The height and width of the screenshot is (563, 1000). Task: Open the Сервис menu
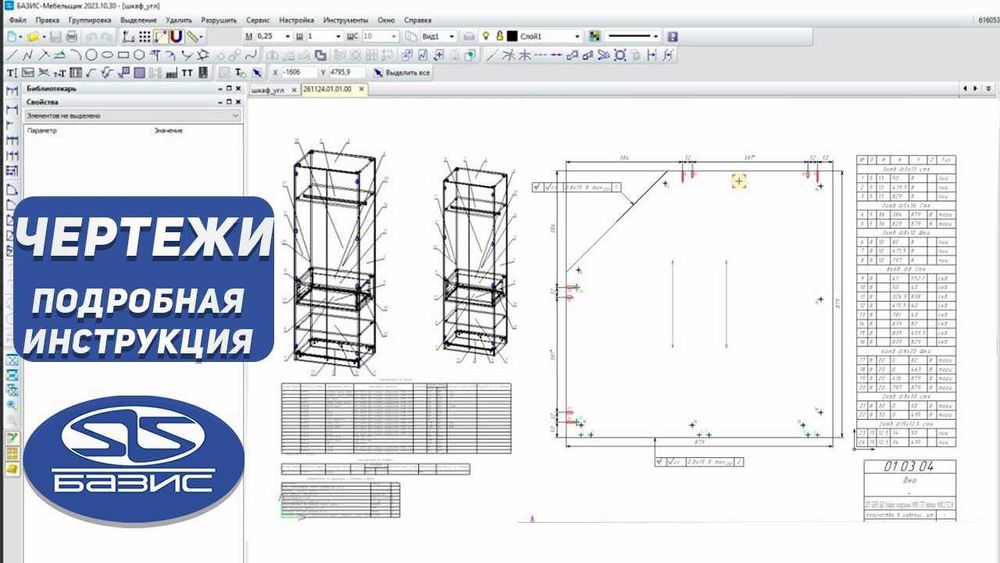258,20
